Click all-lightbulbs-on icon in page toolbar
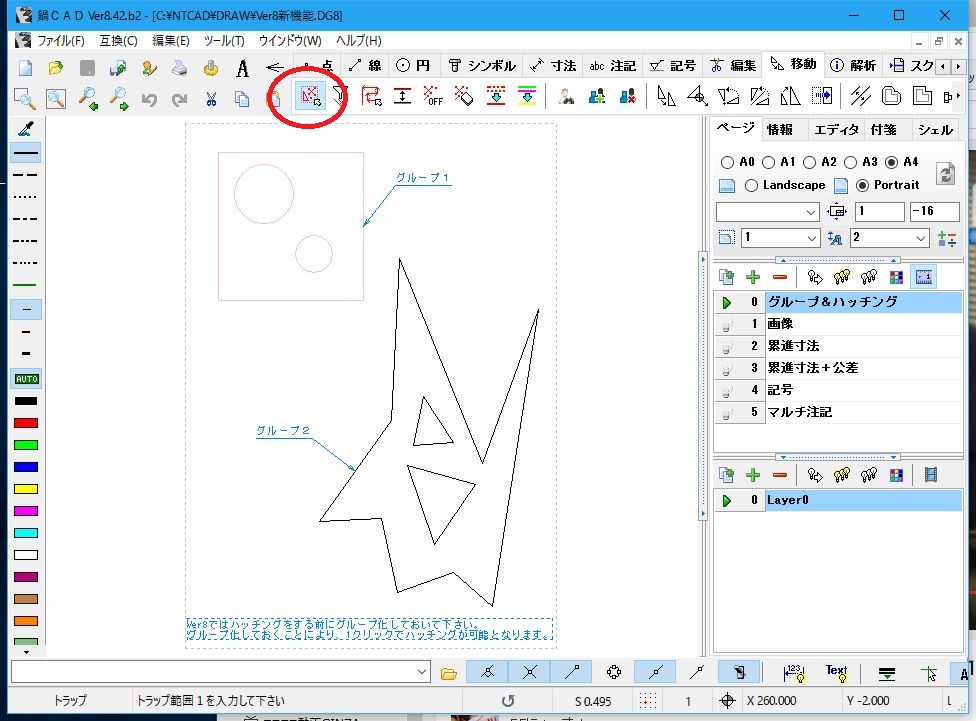The image size is (976, 721). [x=842, y=277]
